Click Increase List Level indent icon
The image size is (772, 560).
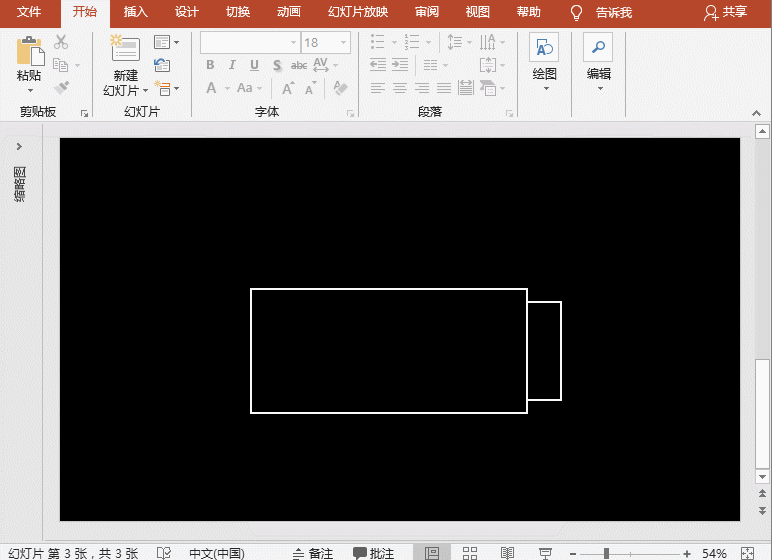point(400,65)
